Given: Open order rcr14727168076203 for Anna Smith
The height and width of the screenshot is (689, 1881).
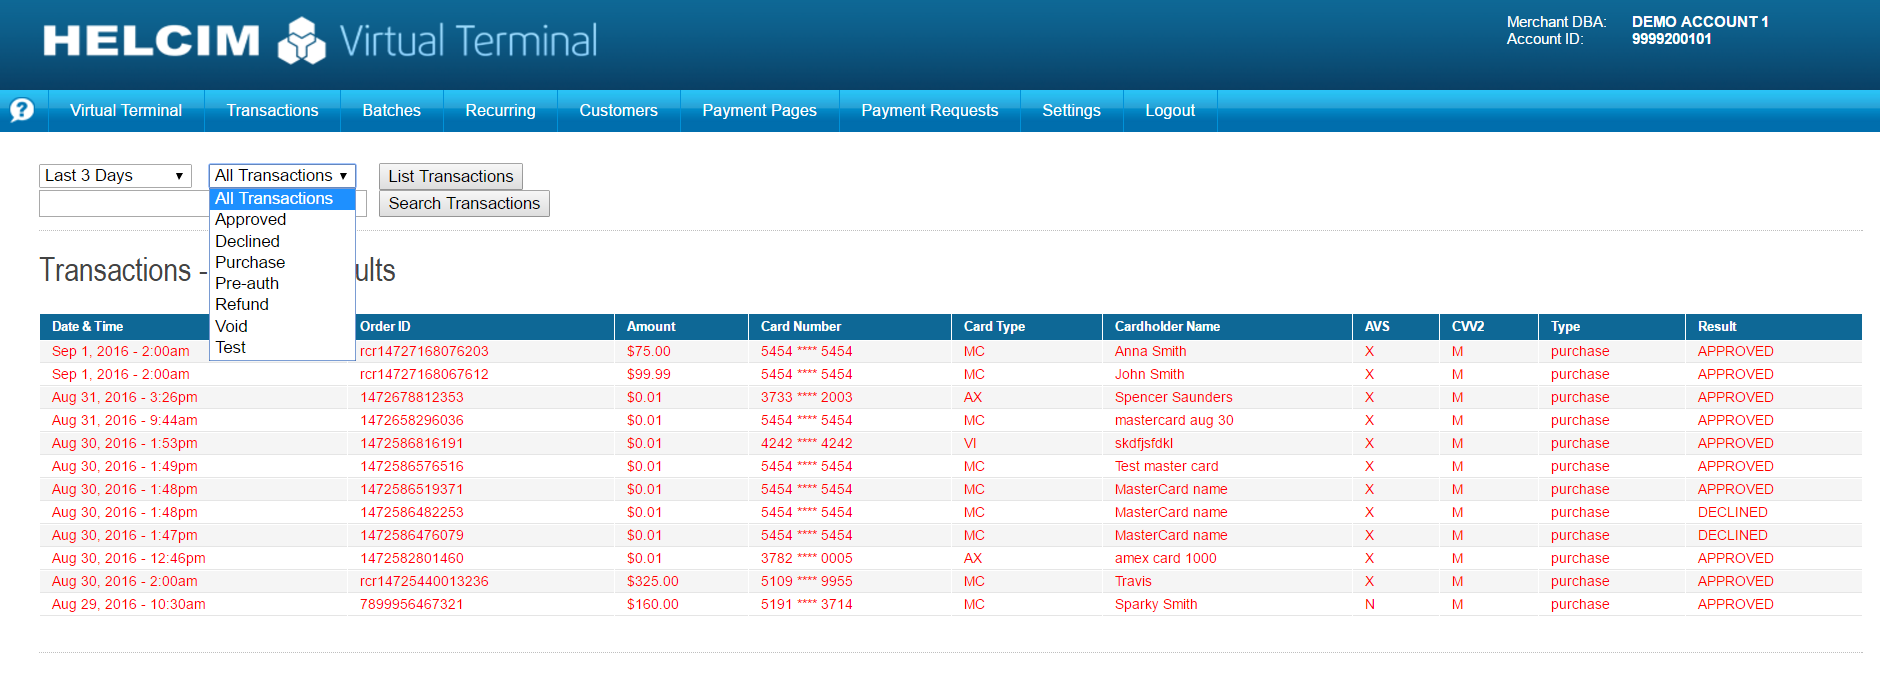Looking at the screenshot, I should point(424,352).
